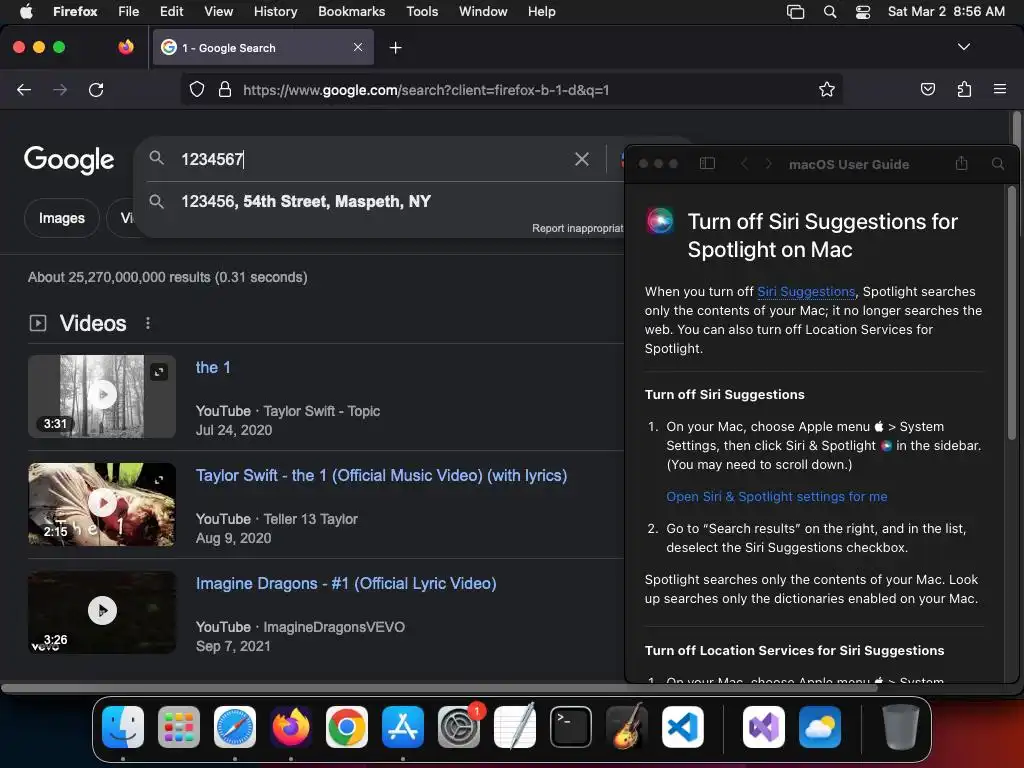Image resolution: width=1024 pixels, height=768 pixels.
Task: Open TextEdit from the Dock
Action: coord(515,727)
